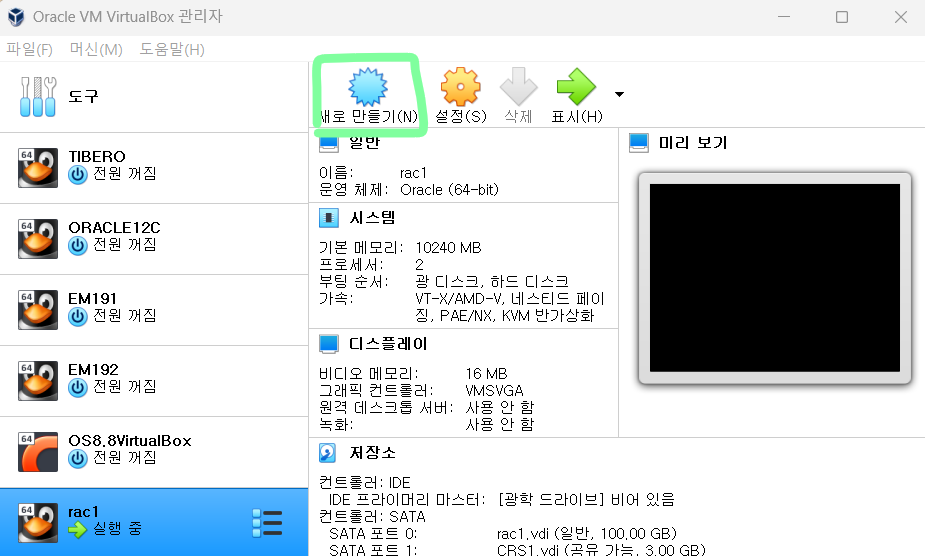Minimize the VirtualBox manager window
925x556 pixels.
coord(783,17)
